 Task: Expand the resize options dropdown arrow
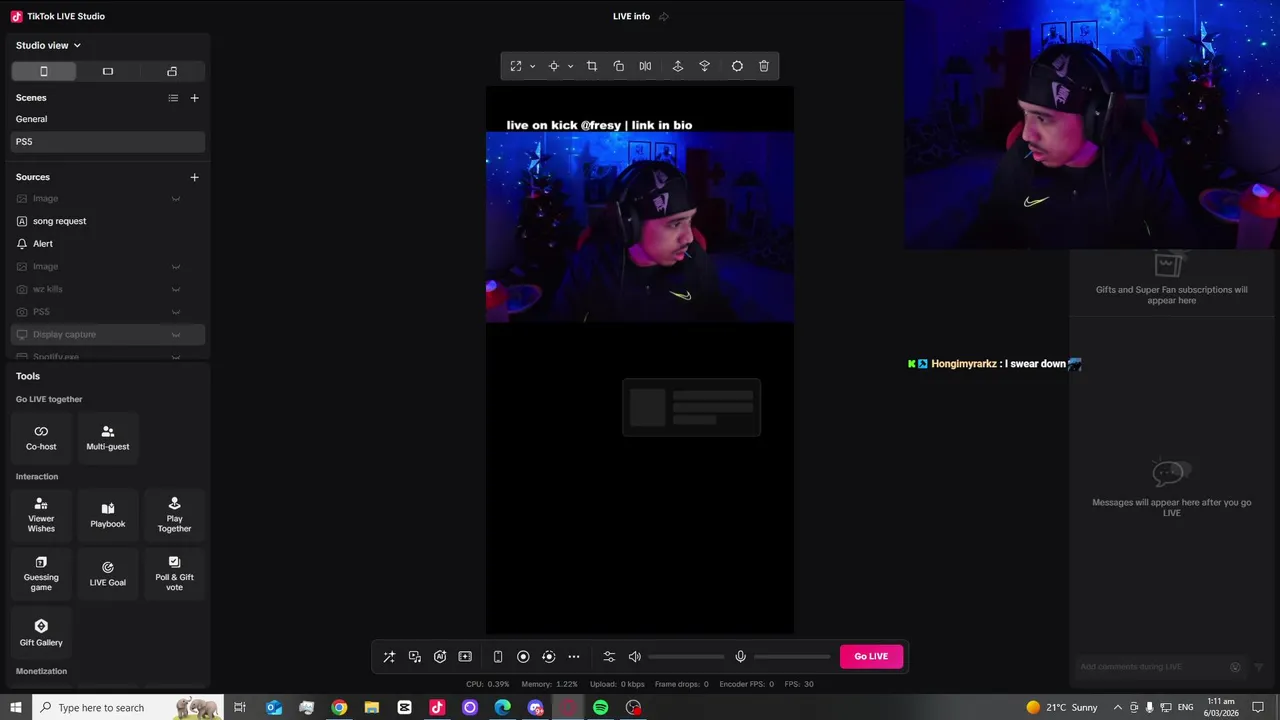tap(532, 66)
